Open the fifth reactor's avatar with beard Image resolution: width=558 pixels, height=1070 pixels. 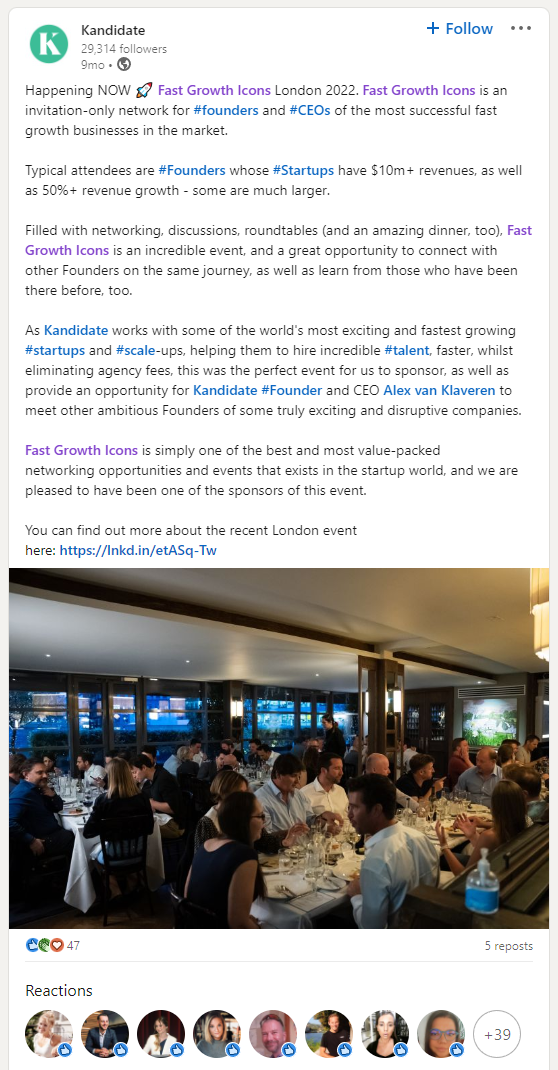pos(273,1034)
